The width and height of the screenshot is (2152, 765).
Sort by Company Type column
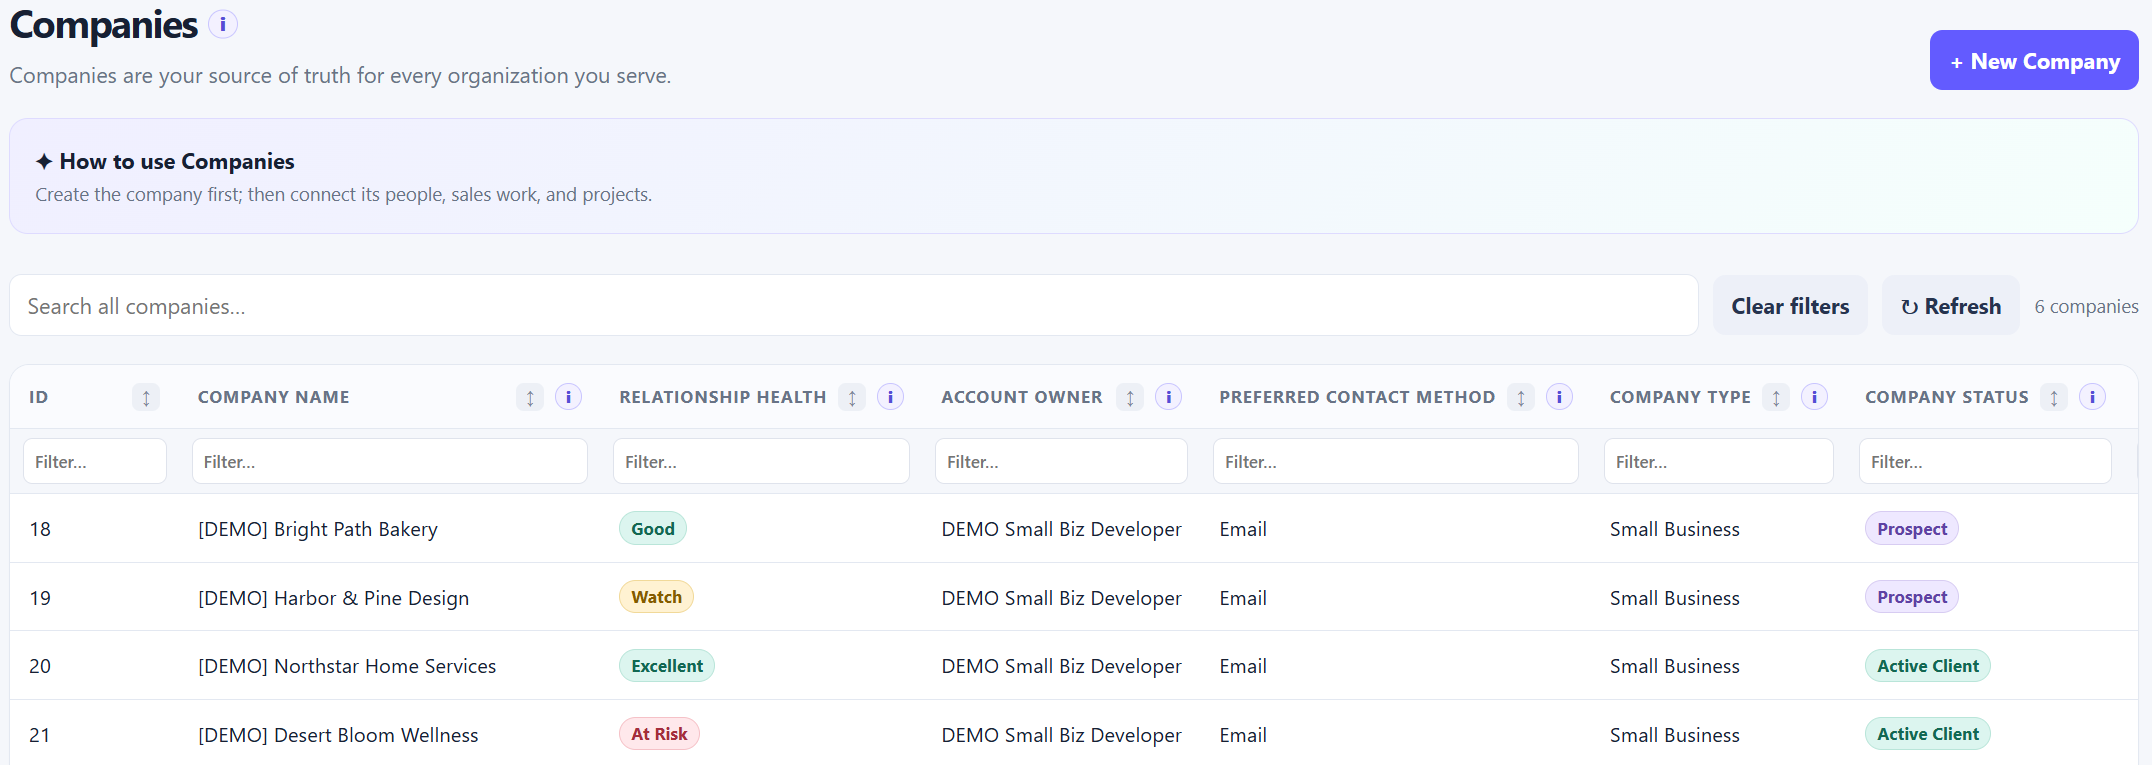click(x=1776, y=397)
